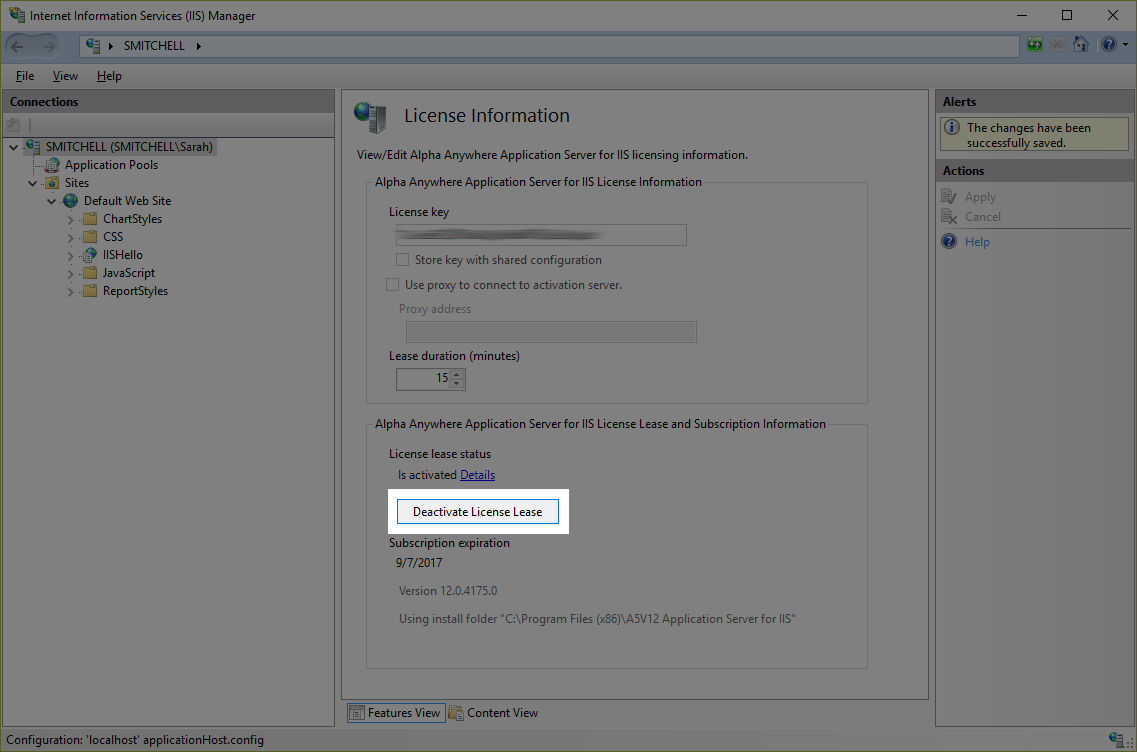Image resolution: width=1137 pixels, height=752 pixels.
Task: Open Help link in Actions pane
Action: click(x=977, y=241)
